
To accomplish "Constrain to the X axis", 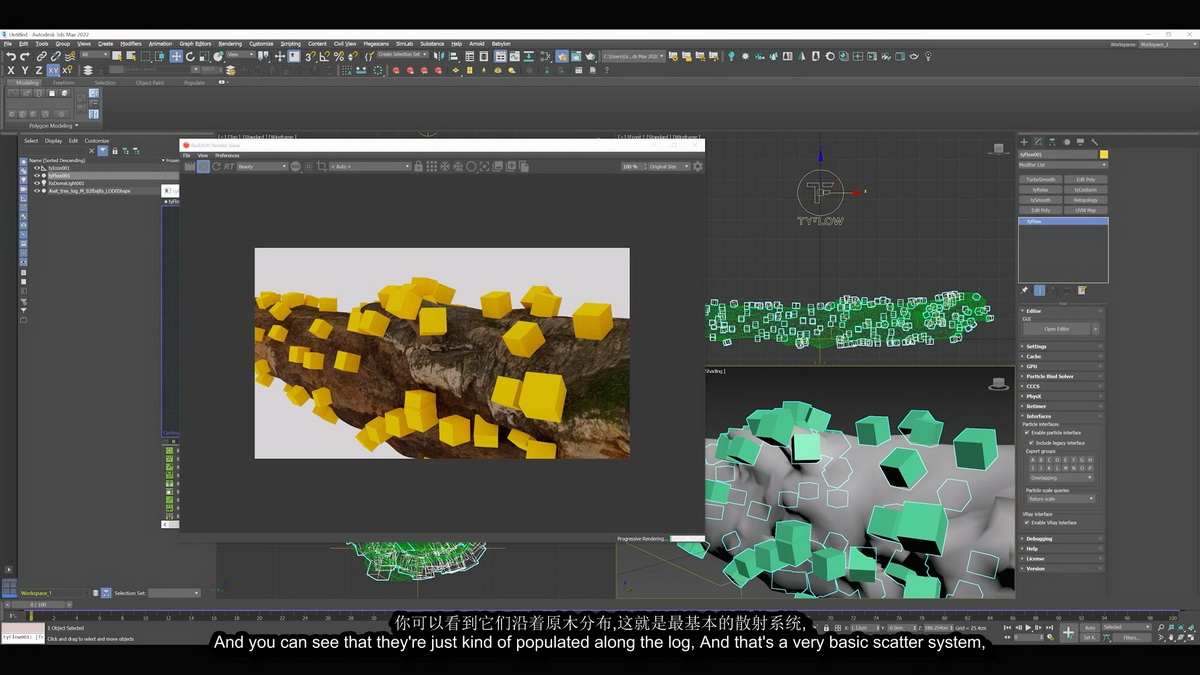I will 11,71.
